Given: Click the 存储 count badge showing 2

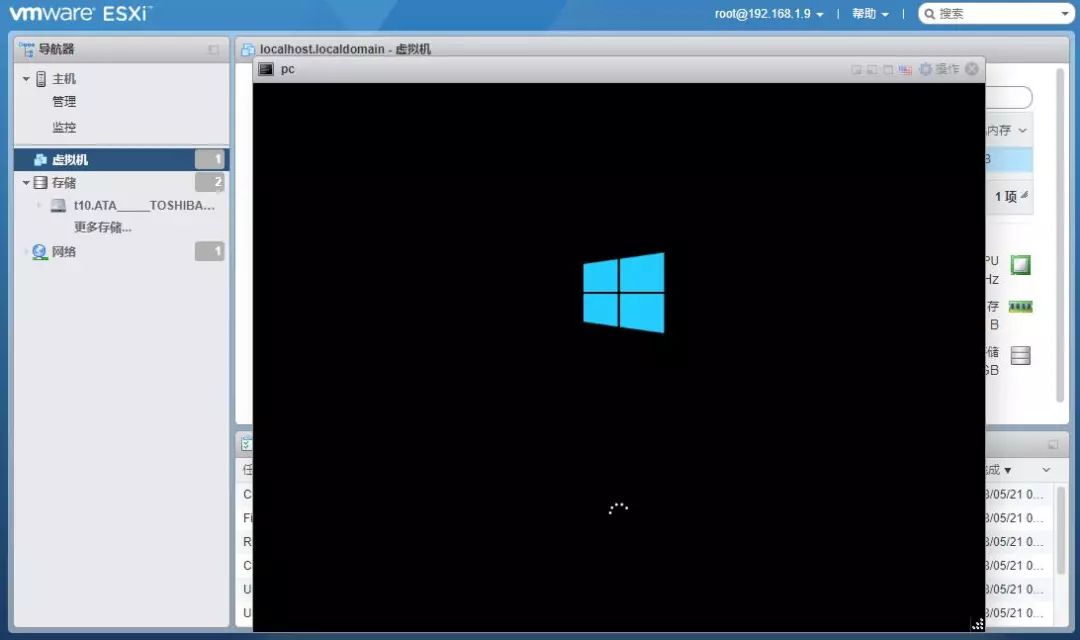Looking at the screenshot, I should point(209,182).
